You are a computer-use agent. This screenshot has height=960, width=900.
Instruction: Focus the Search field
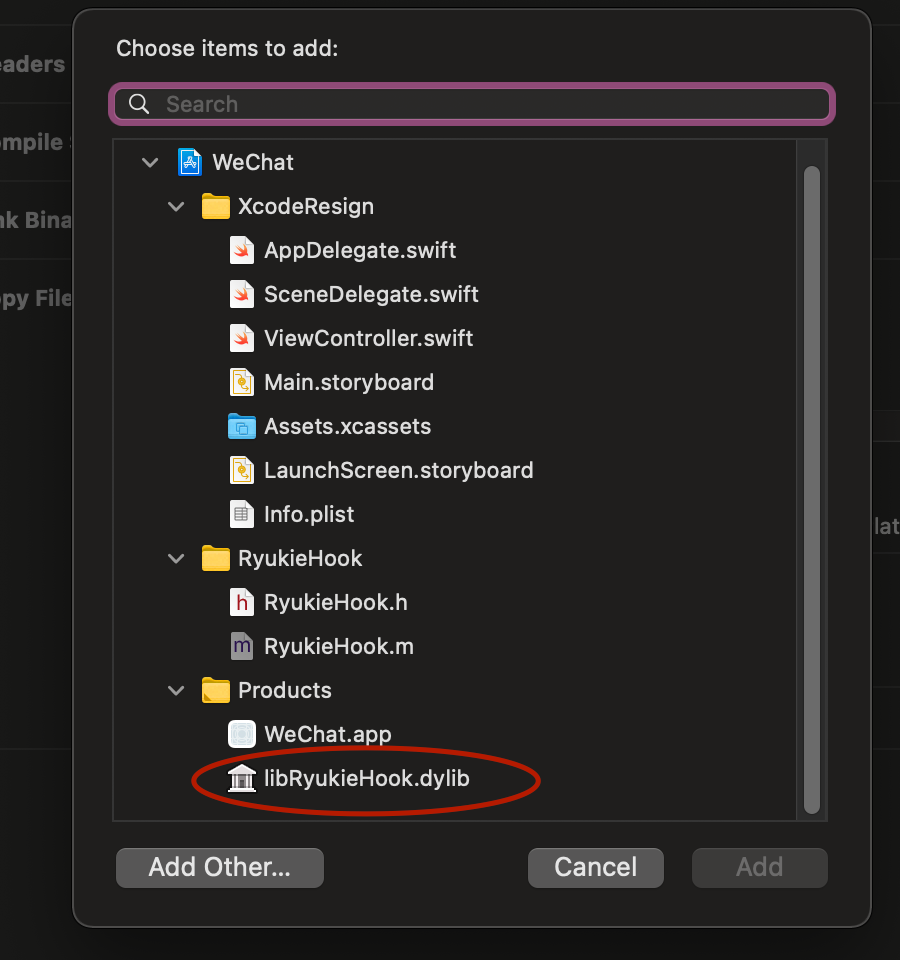(x=472, y=104)
